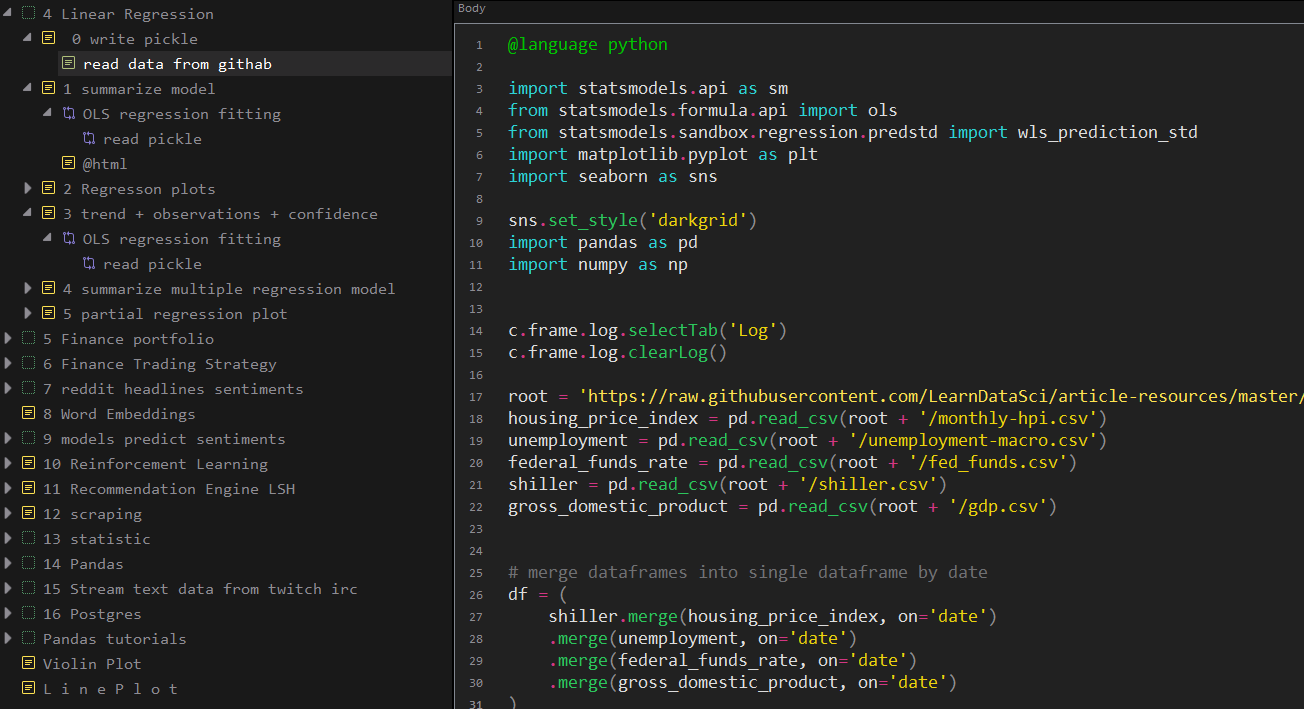Click the icon beside '11 Recommendation Engine LSH'

click(28, 489)
